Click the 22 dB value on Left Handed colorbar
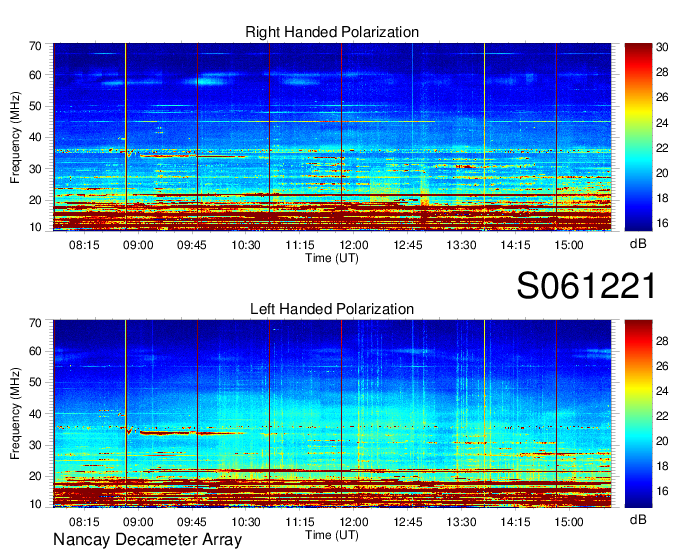 662,416
